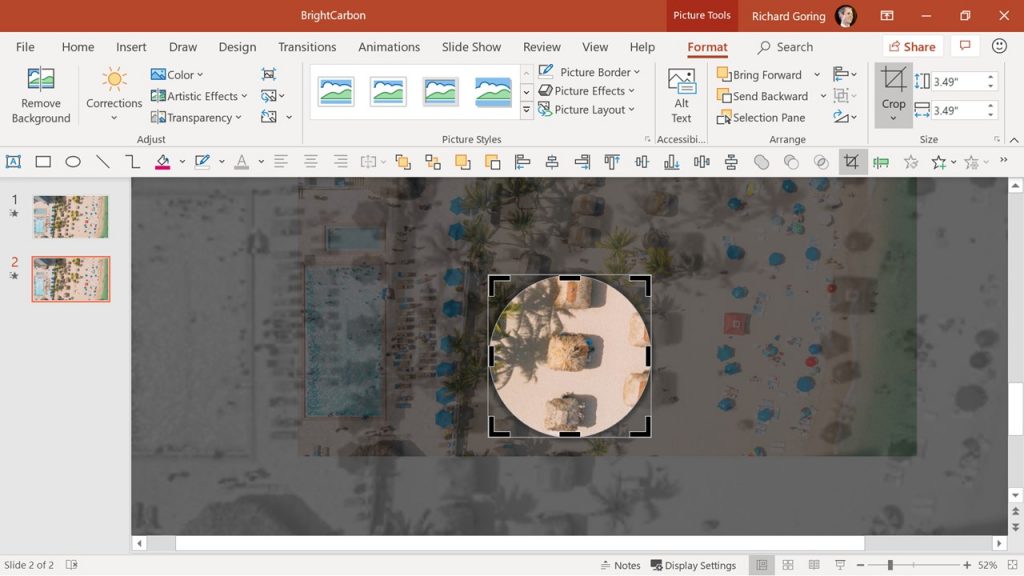Switch to Reading View via the status bar
The height and width of the screenshot is (576, 1024).
click(x=812, y=565)
